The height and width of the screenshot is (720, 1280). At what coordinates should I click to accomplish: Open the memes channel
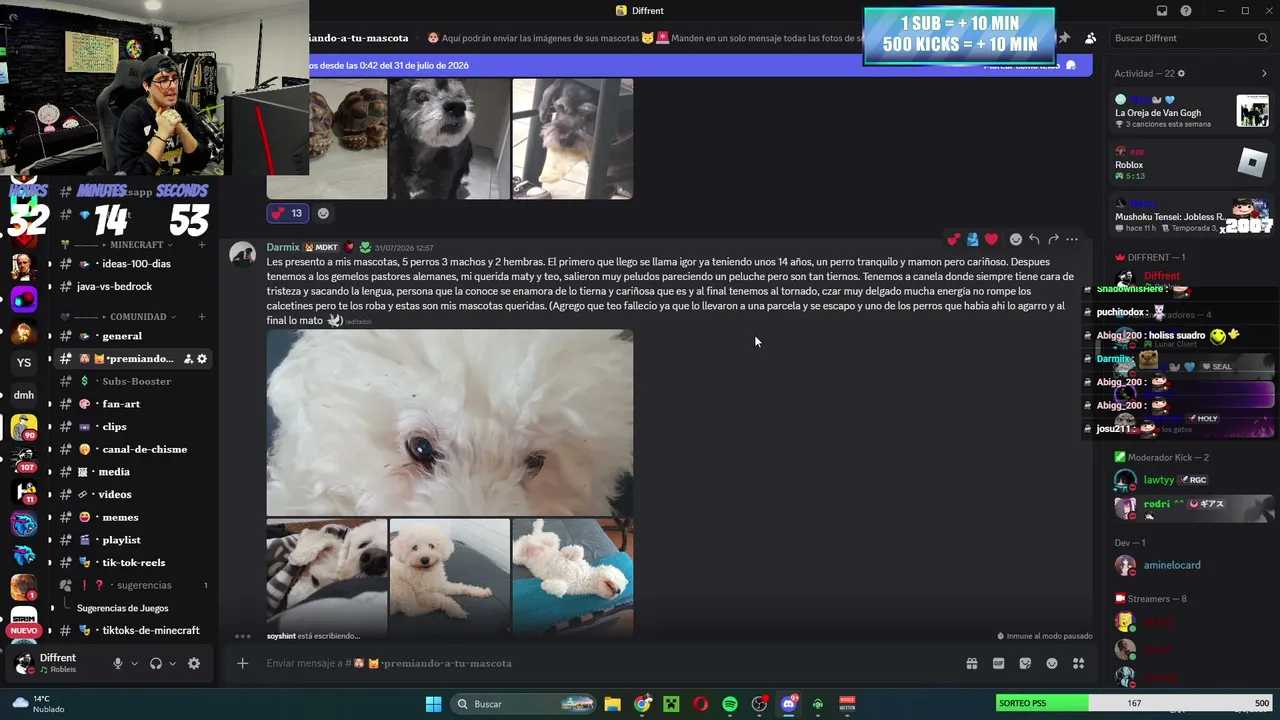(x=131, y=517)
